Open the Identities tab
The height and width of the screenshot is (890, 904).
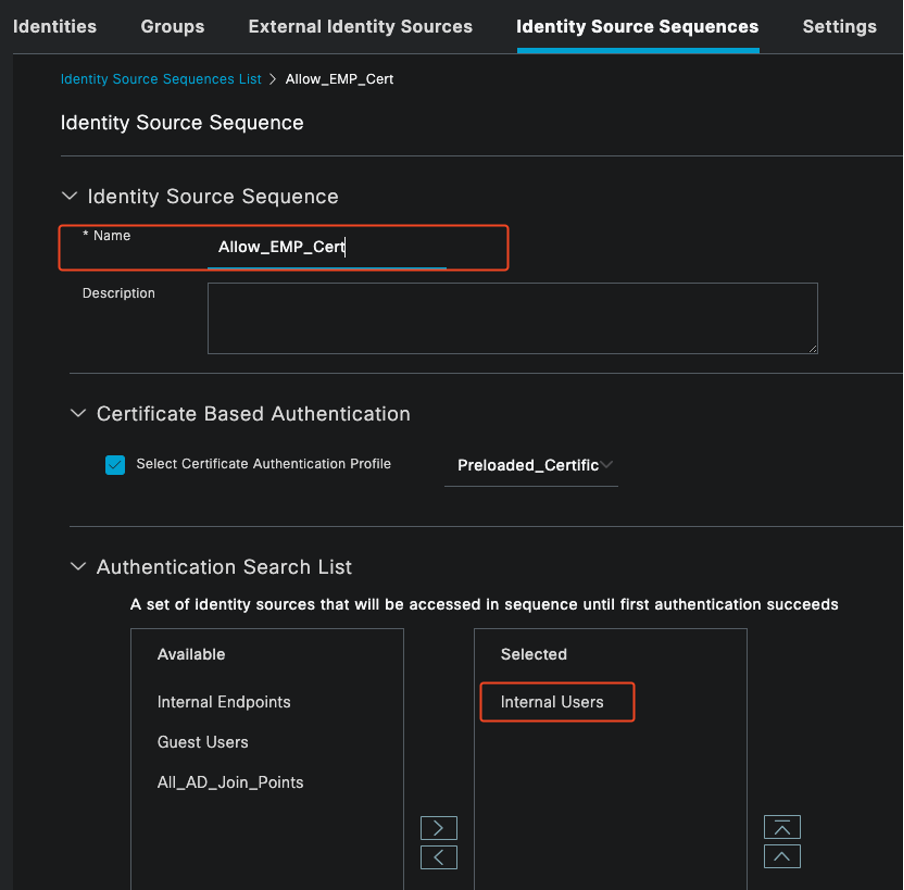click(x=55, y=27)
